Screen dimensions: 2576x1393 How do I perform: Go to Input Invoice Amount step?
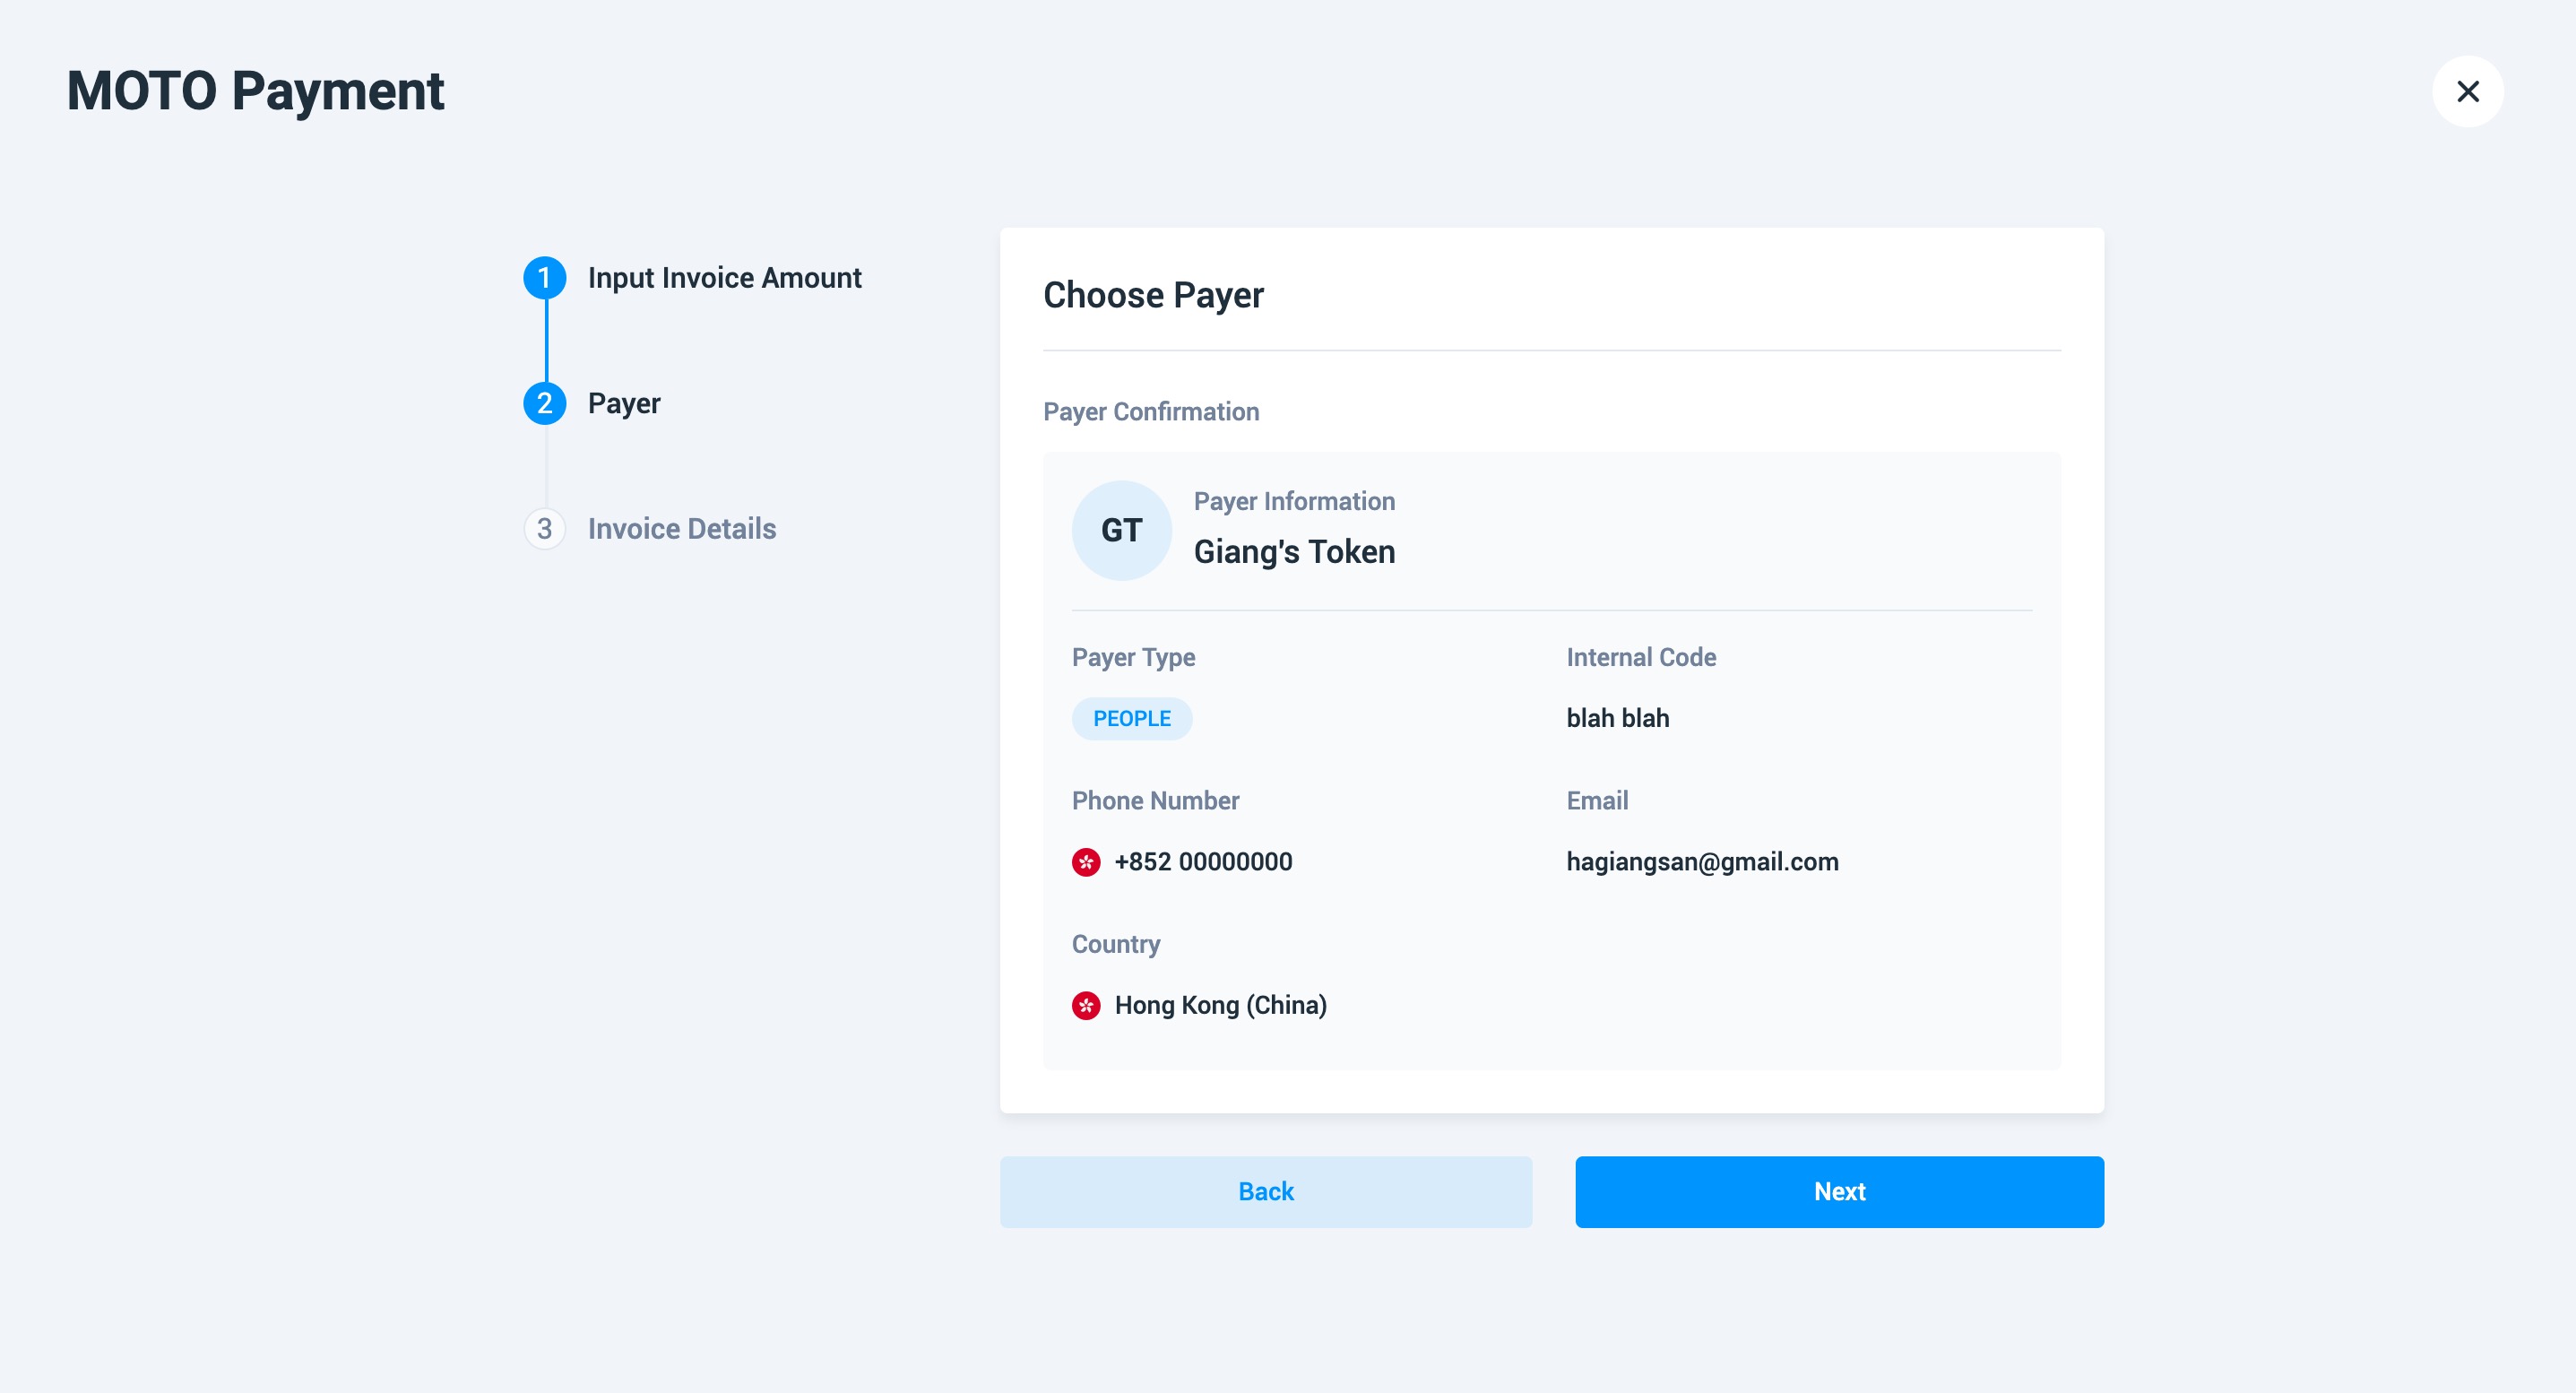[724, 278]
